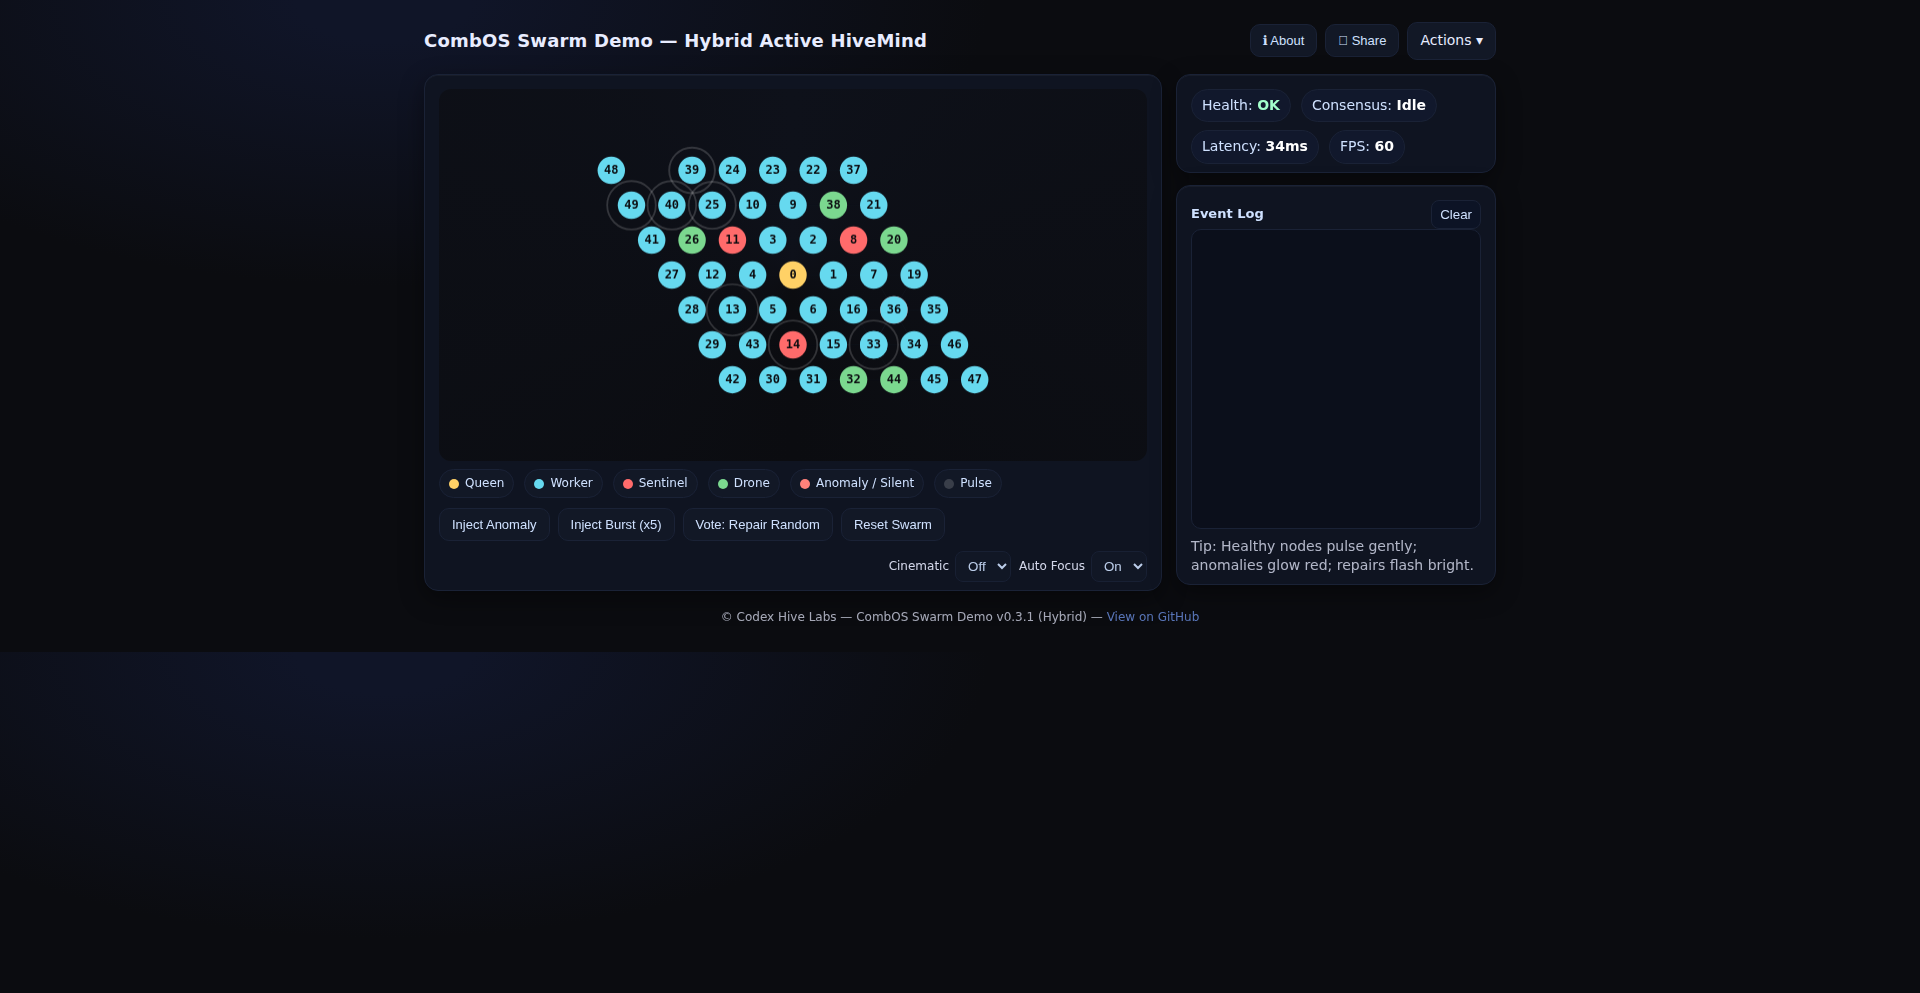Pick green drone node 26
1920x993 pixels.
tap(692, 240)
